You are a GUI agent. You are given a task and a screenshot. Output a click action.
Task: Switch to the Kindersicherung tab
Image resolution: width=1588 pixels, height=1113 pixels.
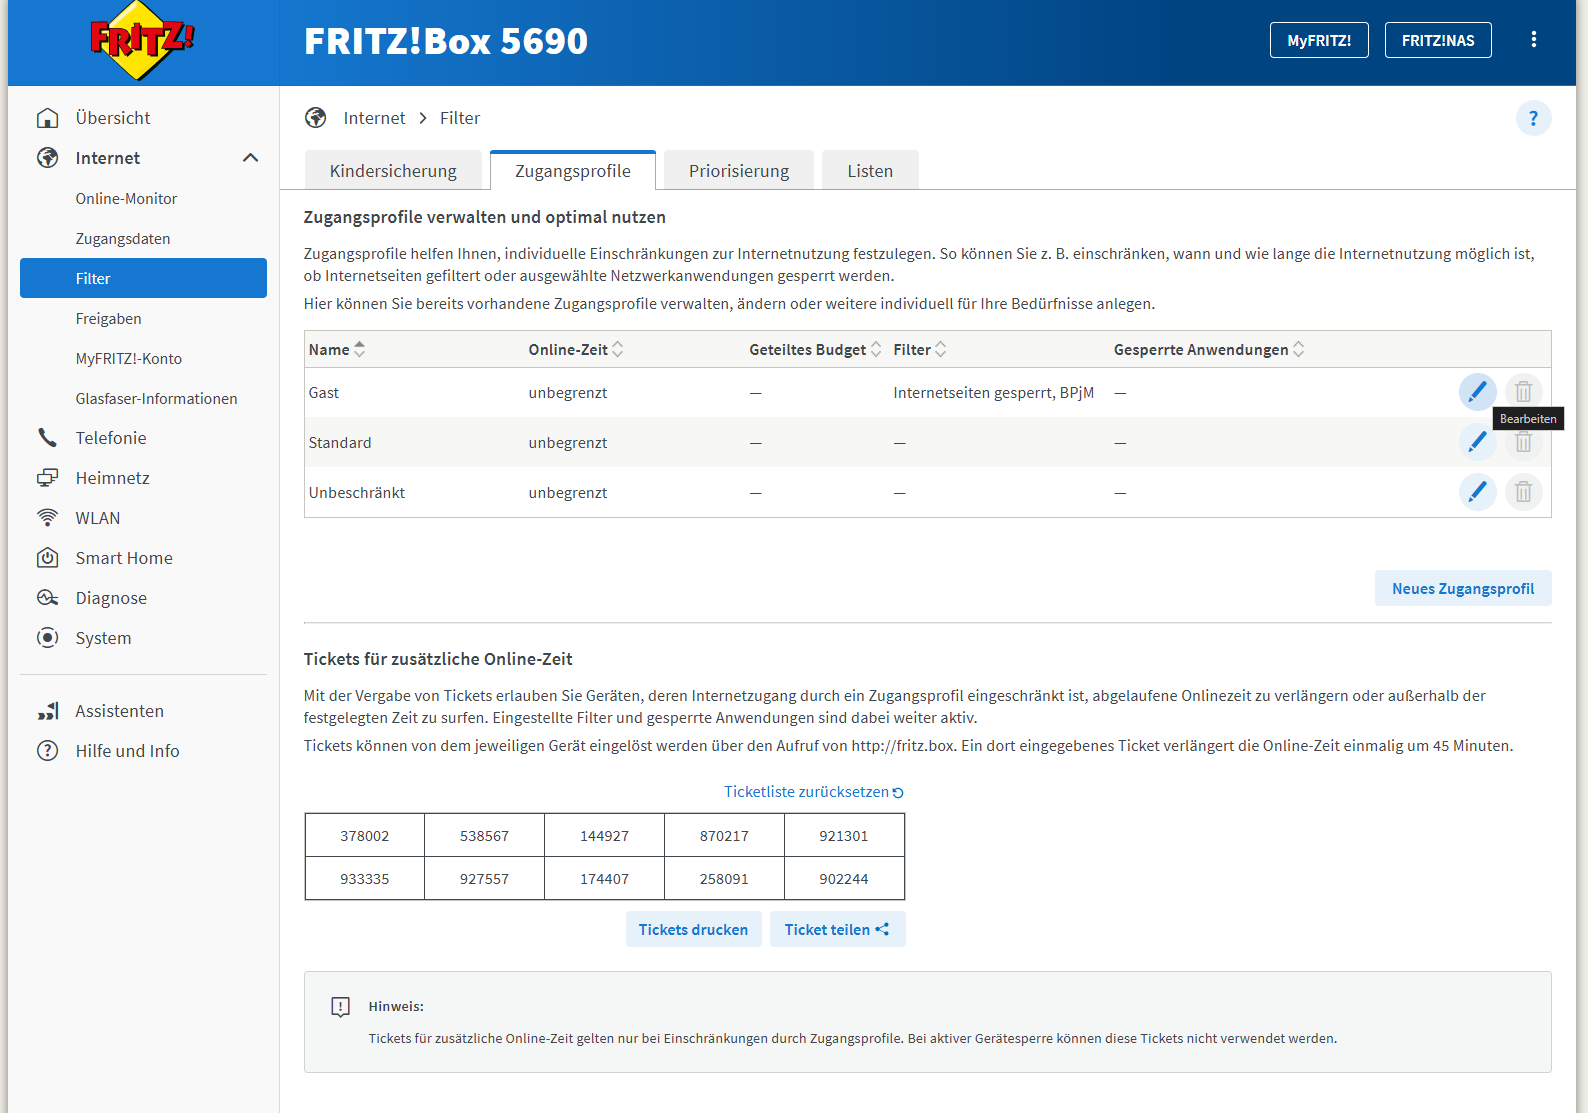[393, 171]
